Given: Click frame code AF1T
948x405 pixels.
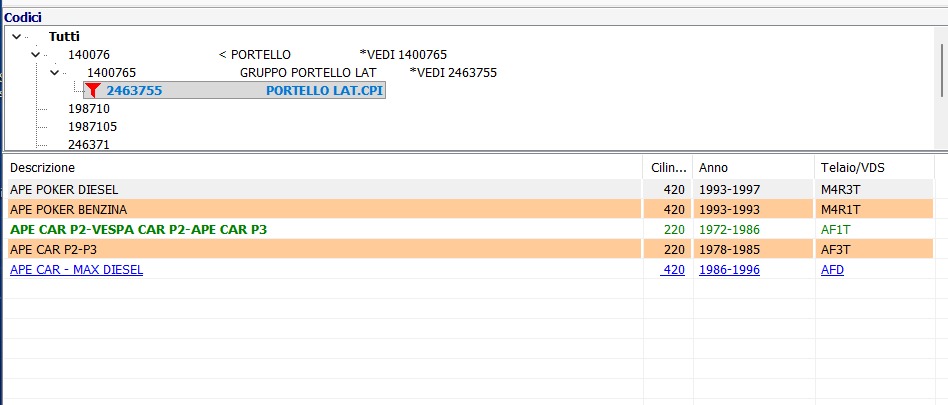Looking at the screenshot, I should click(x=836, y=230).
